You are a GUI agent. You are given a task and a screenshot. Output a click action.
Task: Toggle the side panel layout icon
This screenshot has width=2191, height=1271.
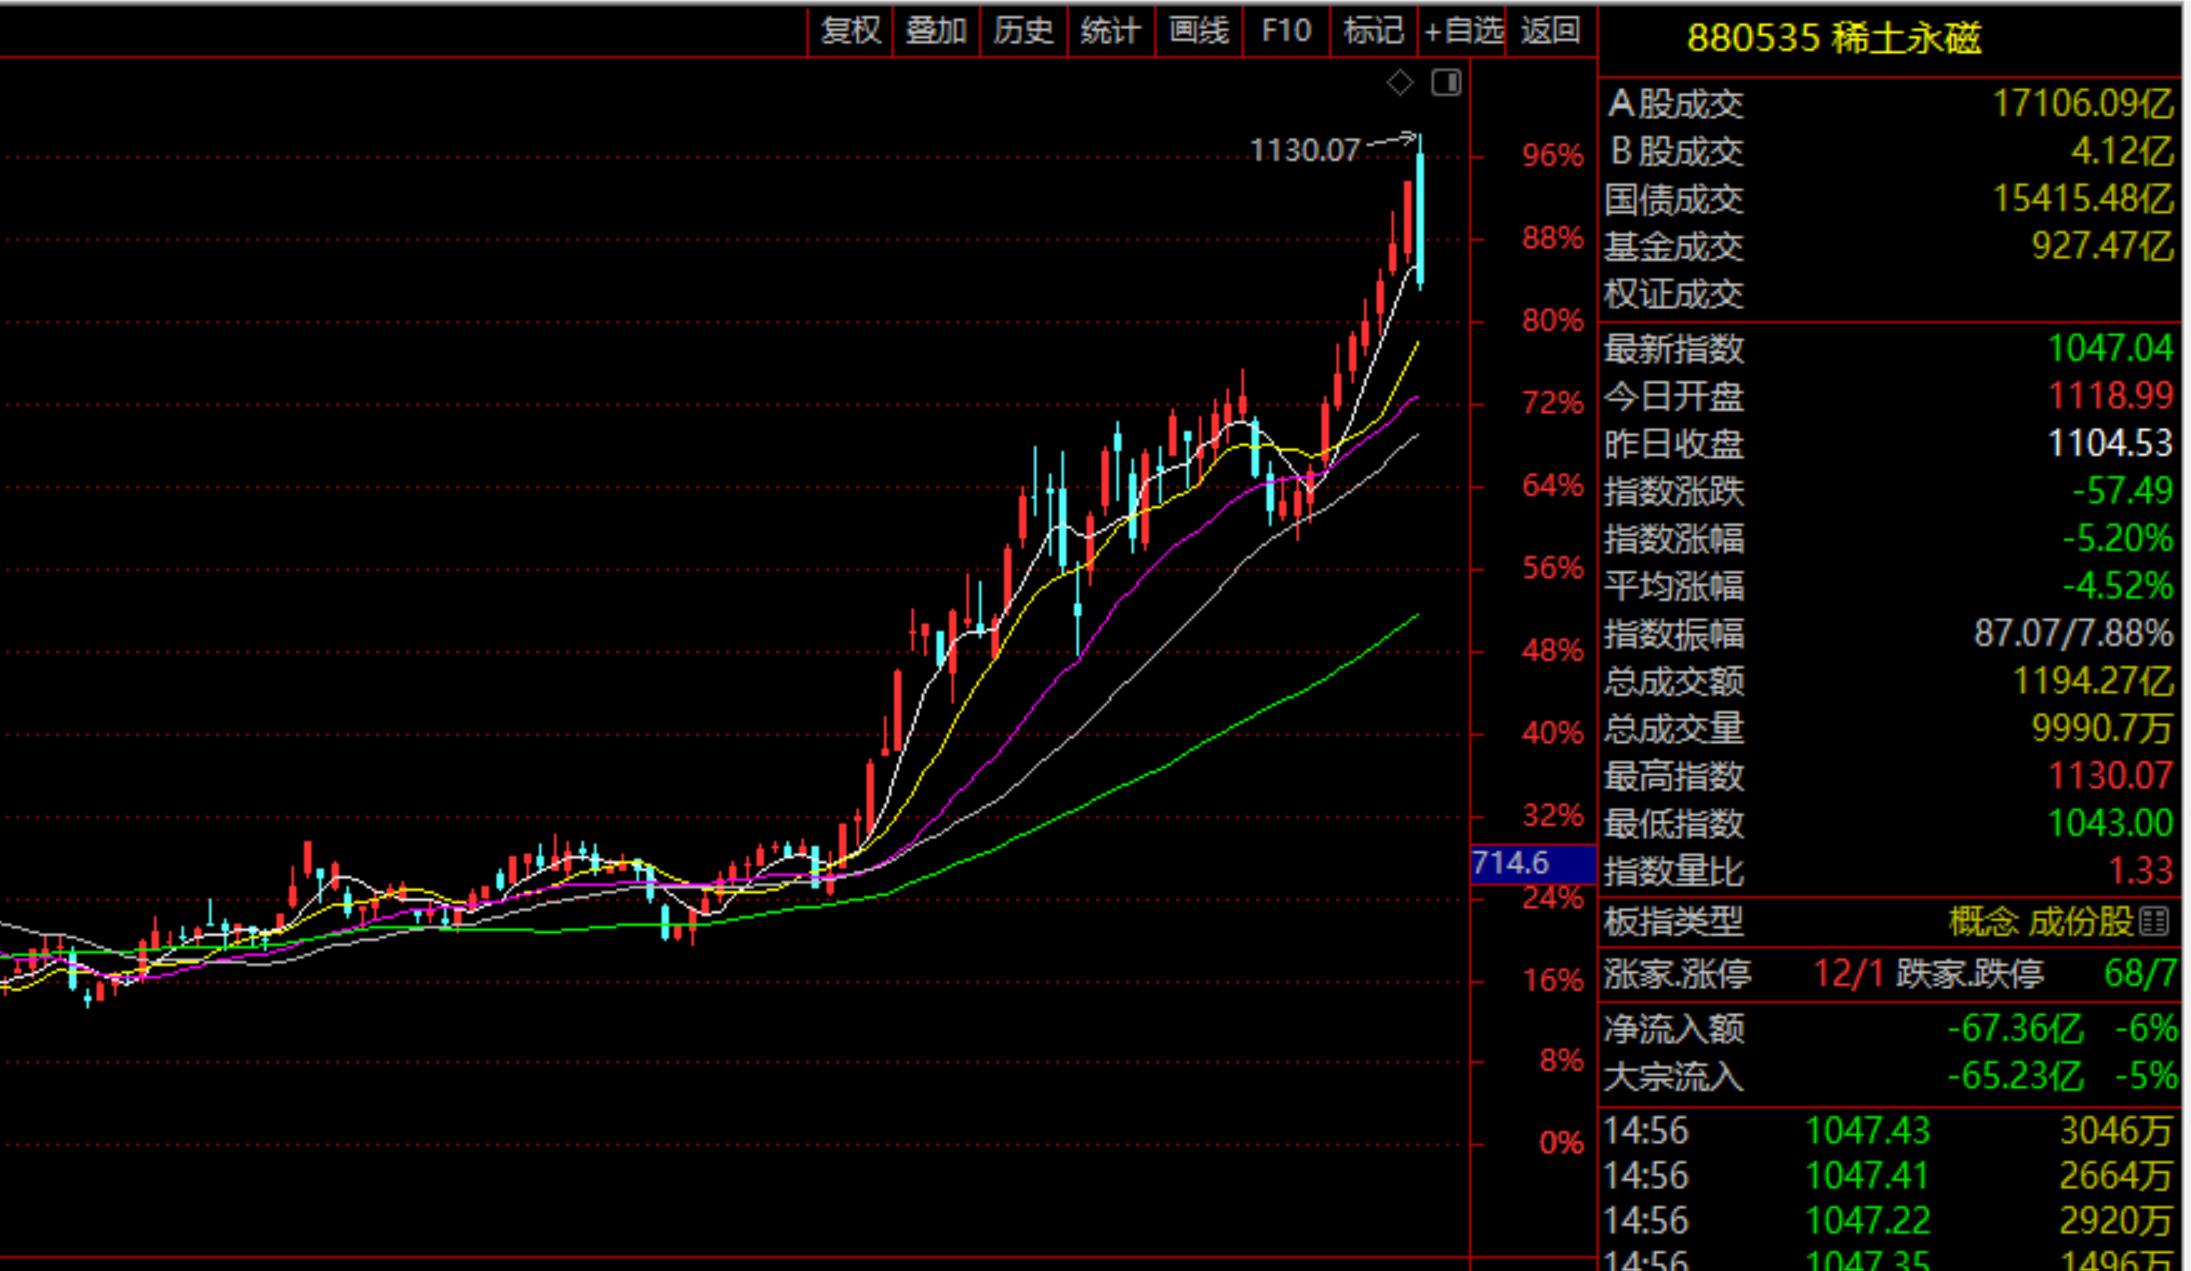tap(1446, 83)
